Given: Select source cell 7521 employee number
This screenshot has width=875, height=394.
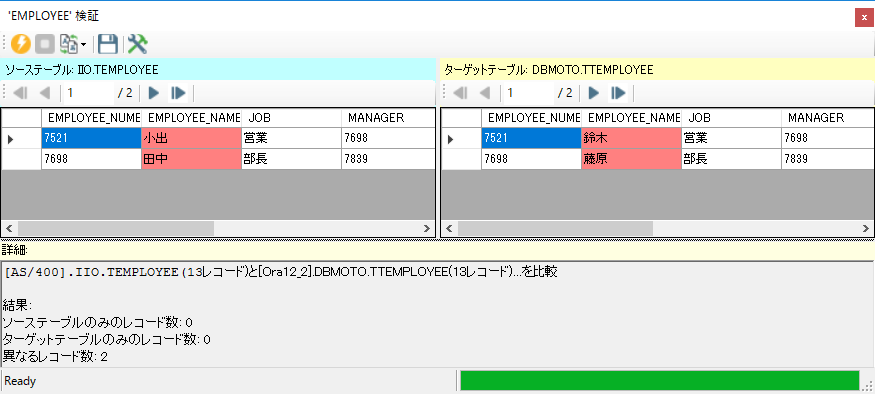Looking at the screenshot, I should [x=92, y=138].
